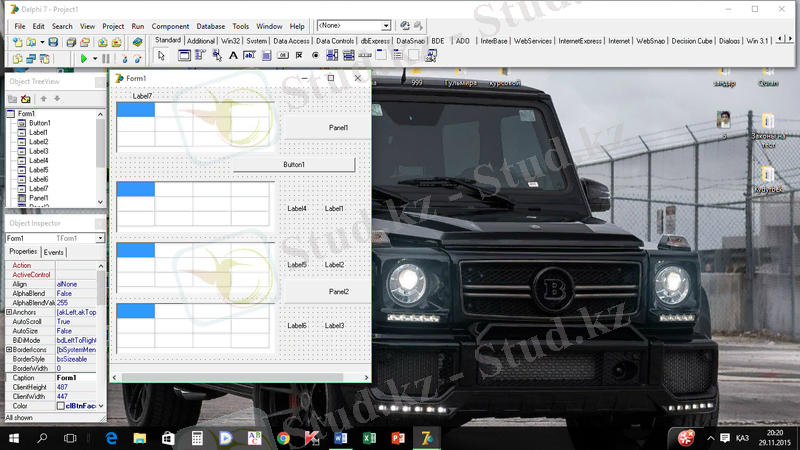Click Panel2 on Form1

pos(327,291)
